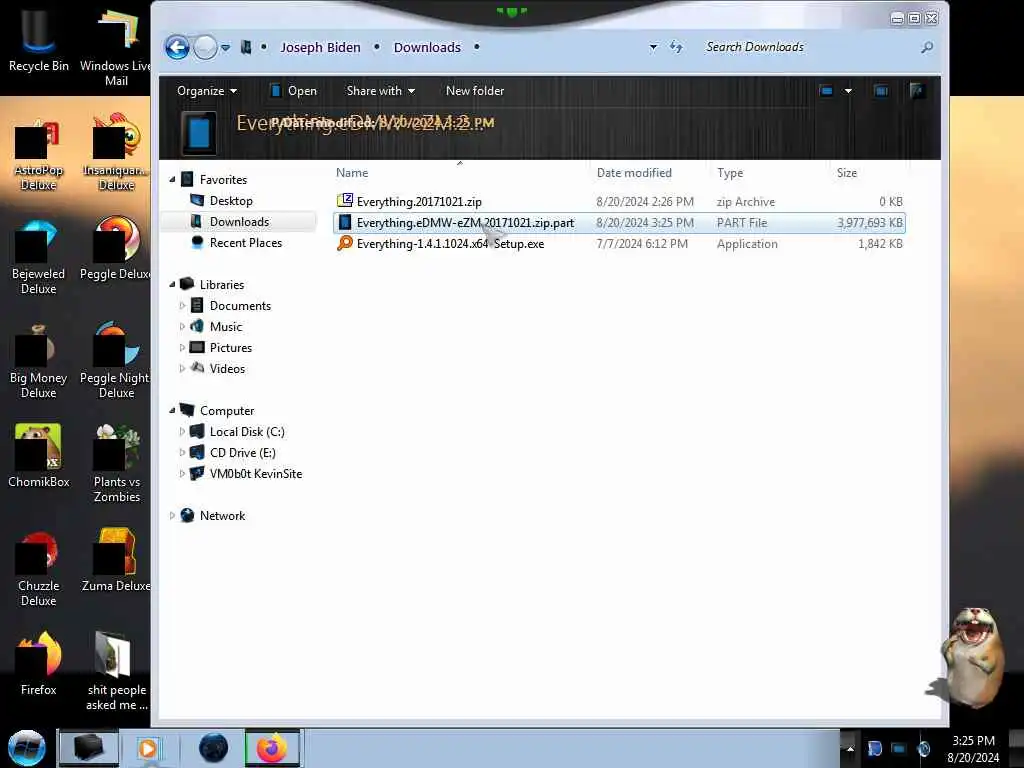This screenshot has width=1024, height=768.
Task: Expand the Network node
Action: (172, 515)
